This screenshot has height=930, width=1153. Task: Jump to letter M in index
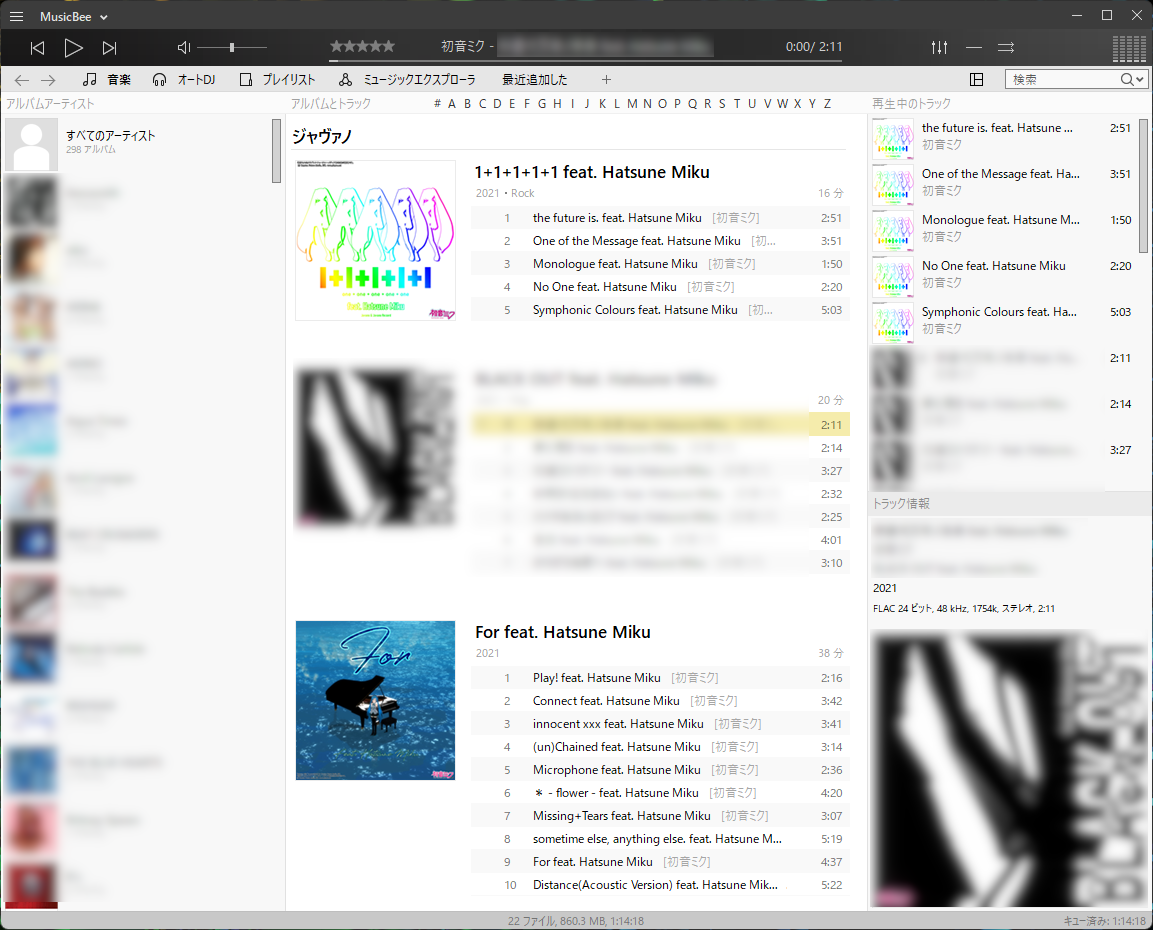tap(632, 104)
